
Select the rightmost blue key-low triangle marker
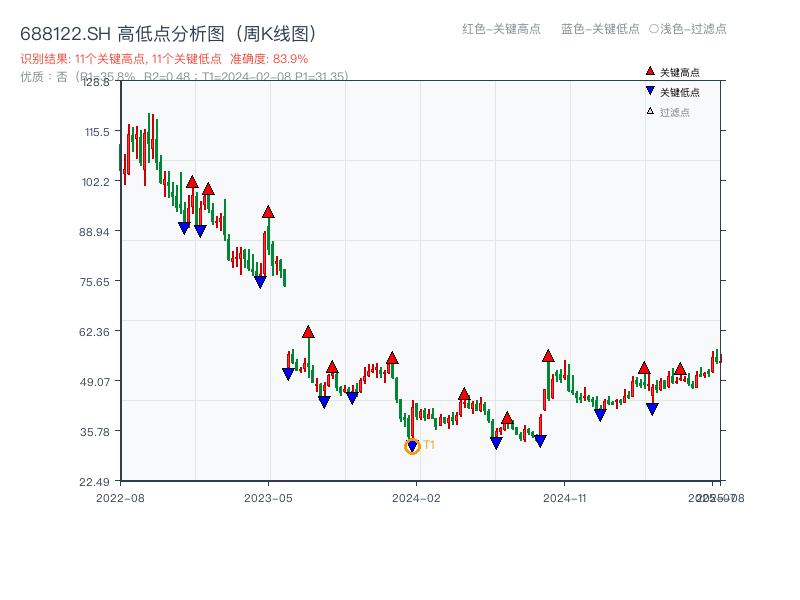[652, 408]
